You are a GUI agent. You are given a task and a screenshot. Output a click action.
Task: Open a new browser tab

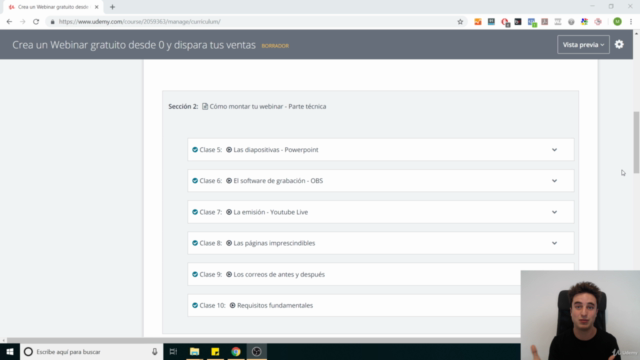coord(112,7)
